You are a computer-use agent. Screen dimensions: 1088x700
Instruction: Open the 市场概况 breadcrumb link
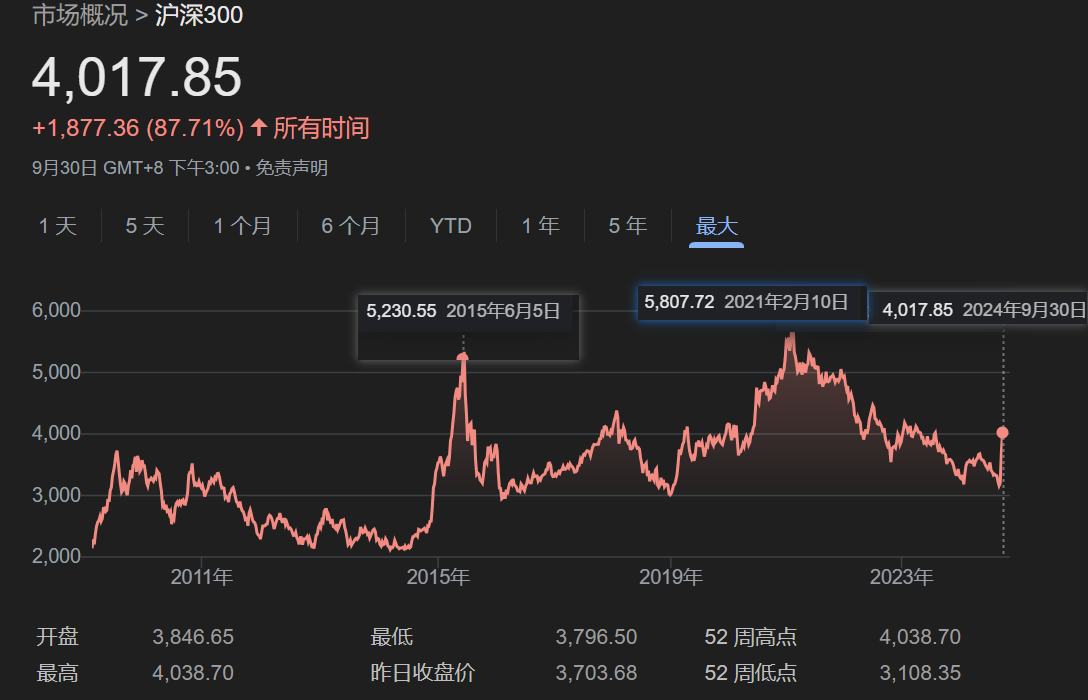[80, 15]
